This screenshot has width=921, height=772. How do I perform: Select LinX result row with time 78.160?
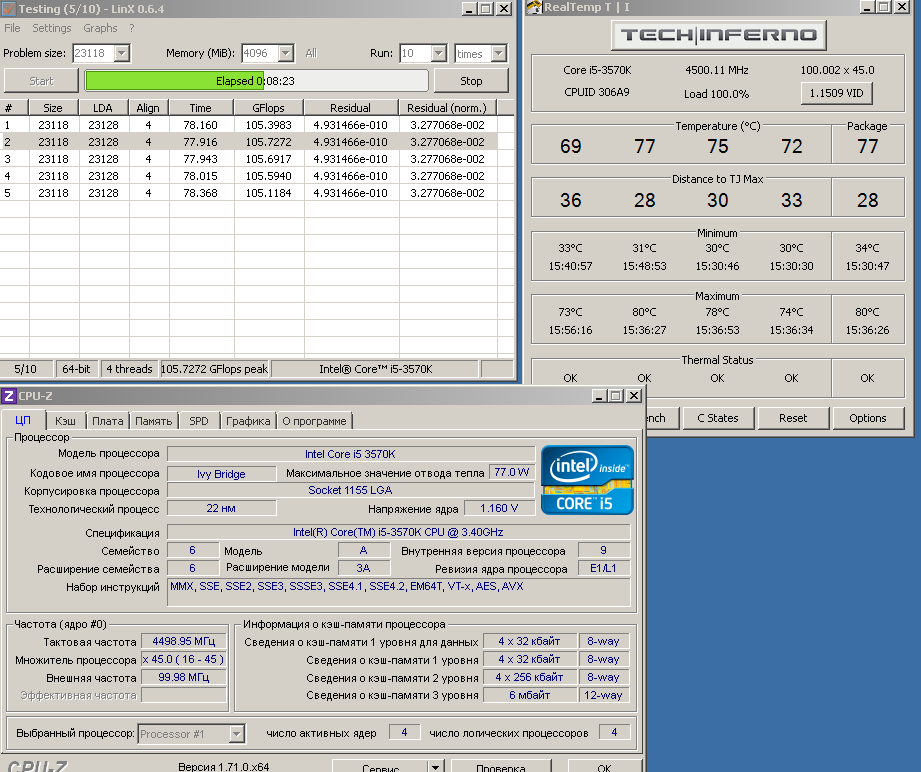tap(249, 125)
